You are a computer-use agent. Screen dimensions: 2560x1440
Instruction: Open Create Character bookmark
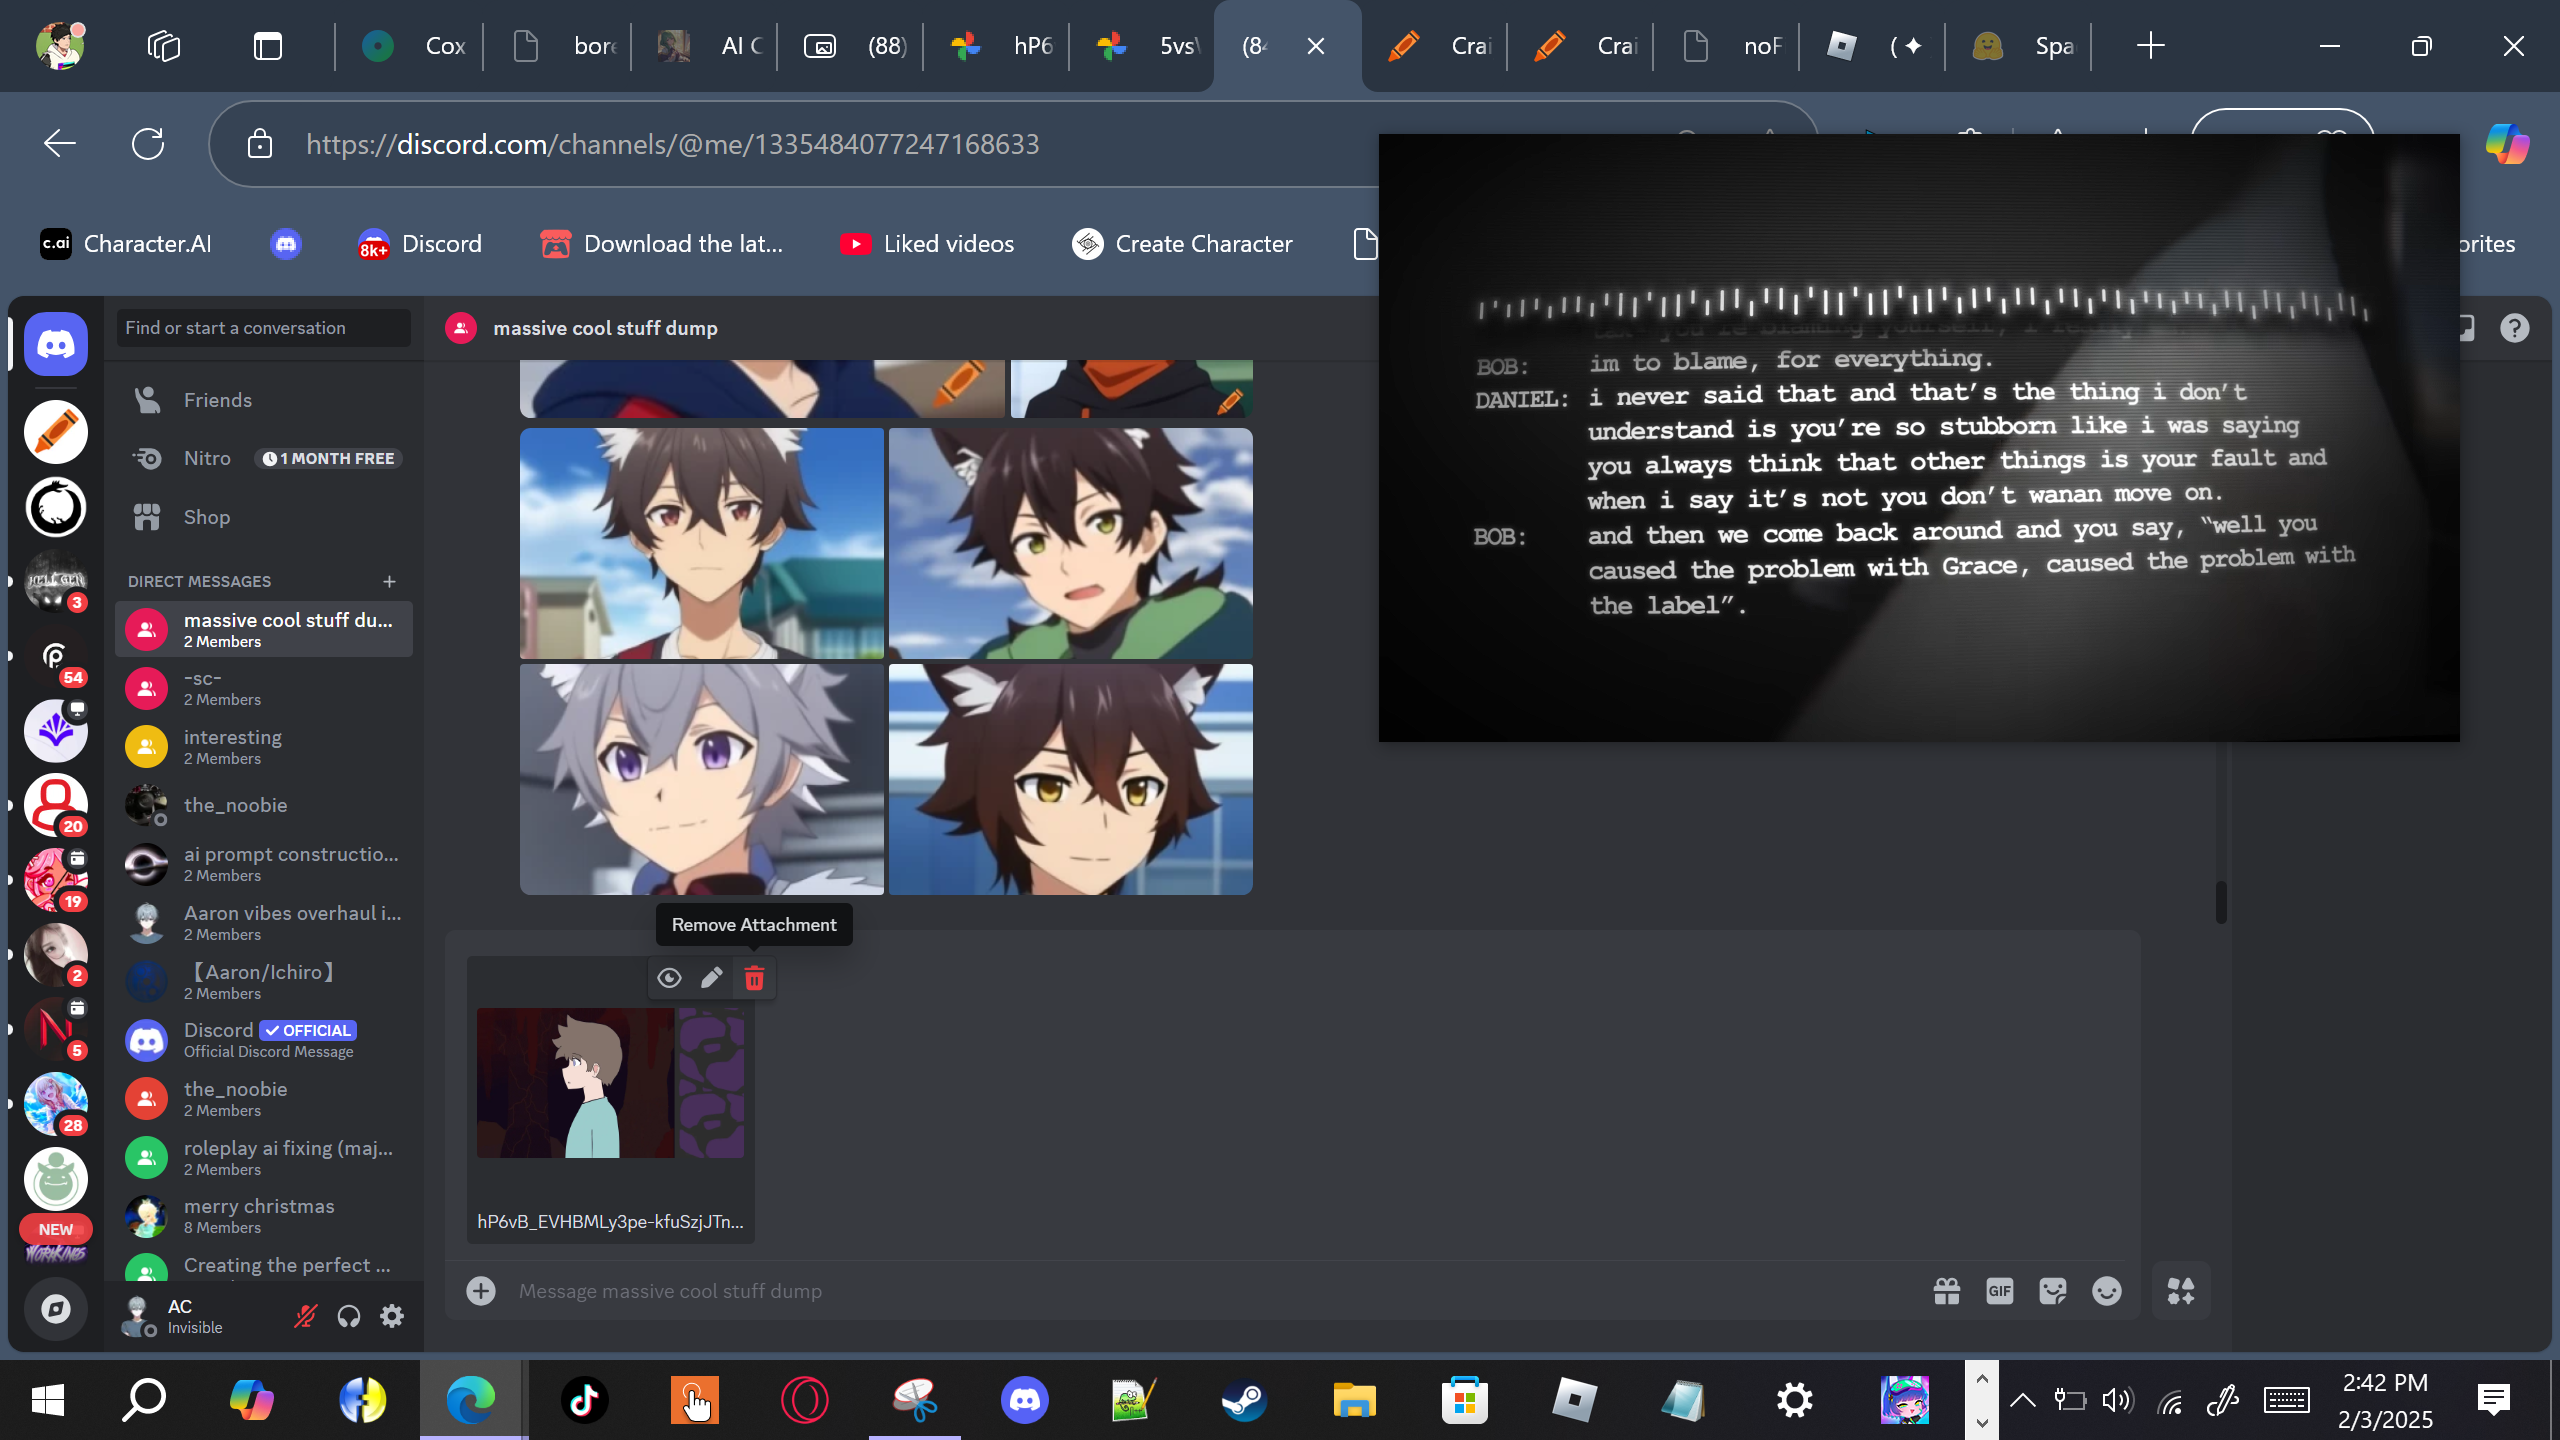coord(1183,244)
